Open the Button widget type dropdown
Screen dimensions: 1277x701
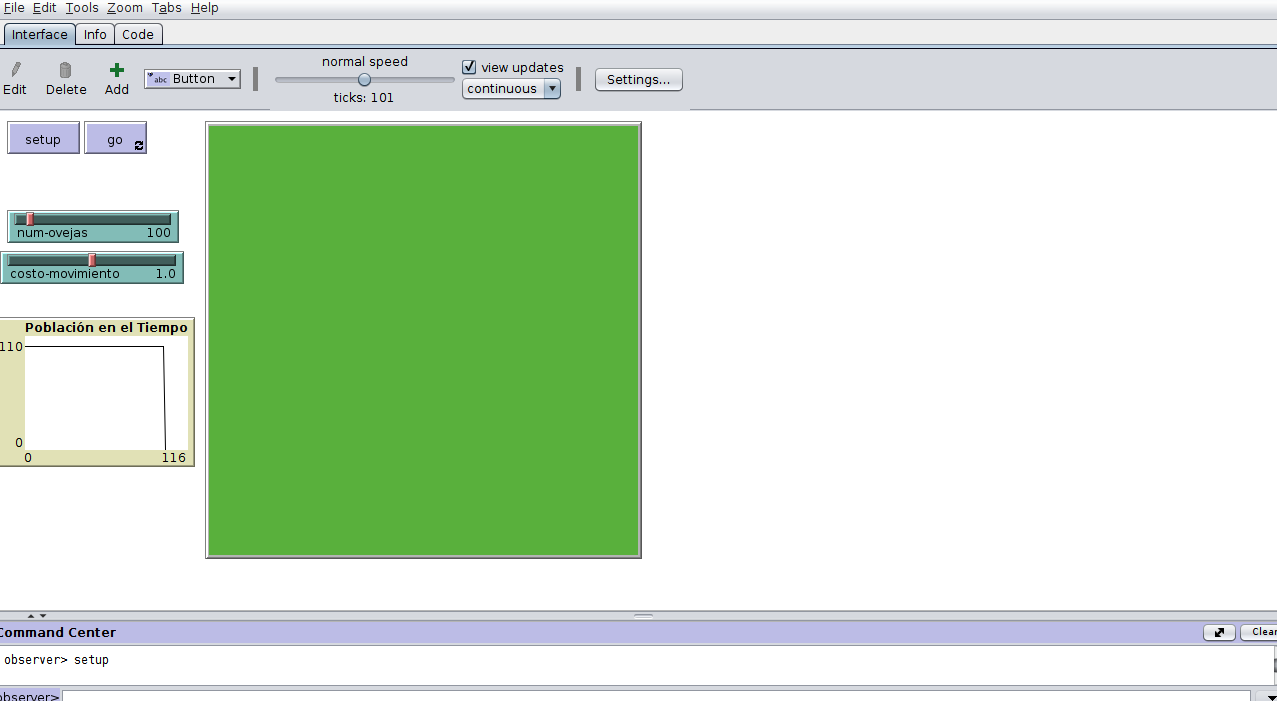[192, 79]
